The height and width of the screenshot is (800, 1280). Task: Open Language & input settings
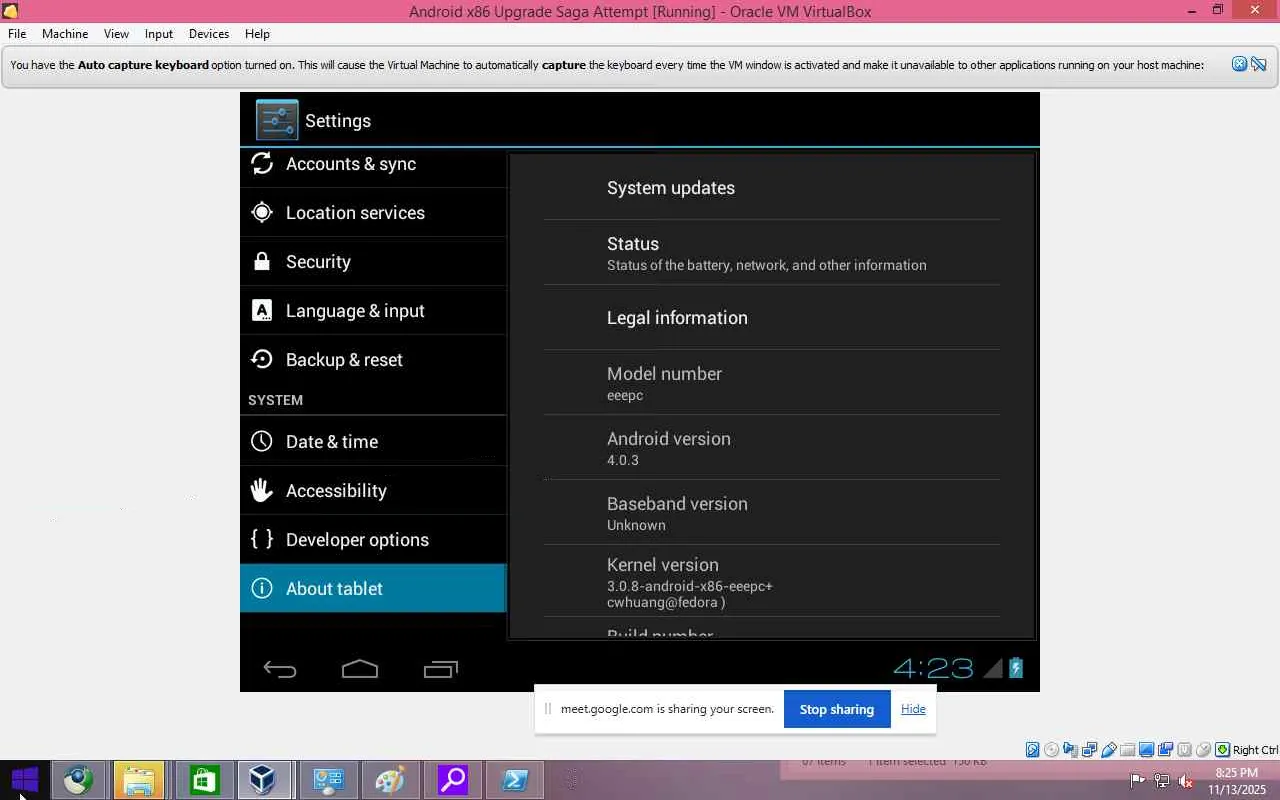pos(373,310)
